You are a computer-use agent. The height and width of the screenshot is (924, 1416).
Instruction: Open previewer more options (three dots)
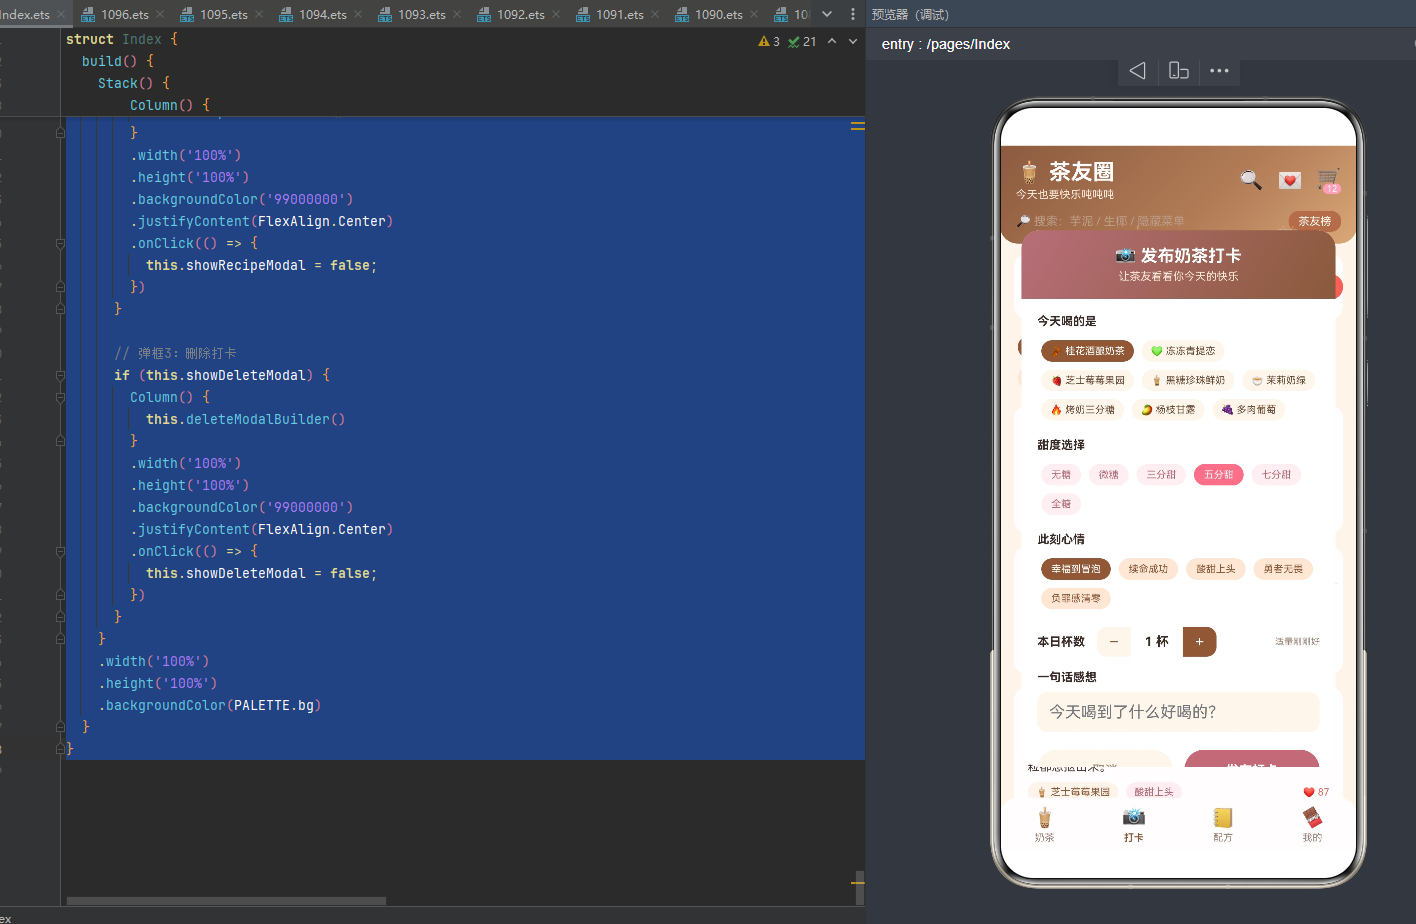pyautogui.click(x=1219, y=71)
